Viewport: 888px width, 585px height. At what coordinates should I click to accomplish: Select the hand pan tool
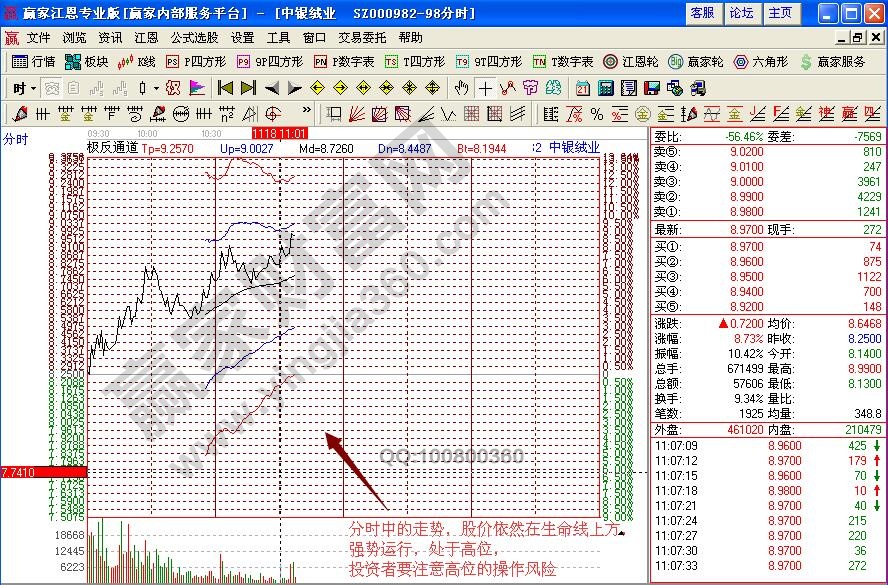[x=461, y=88]
